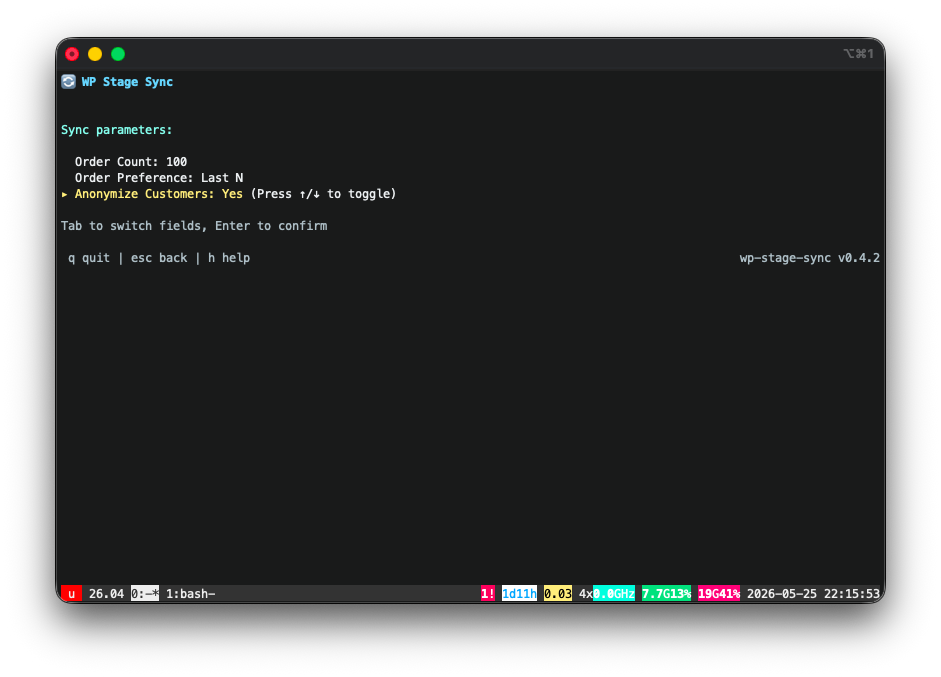The height and width of the screenshot is (677, 941).
Task: Click Tab to switch fields hint line
Action: click(x=194, y=226)
